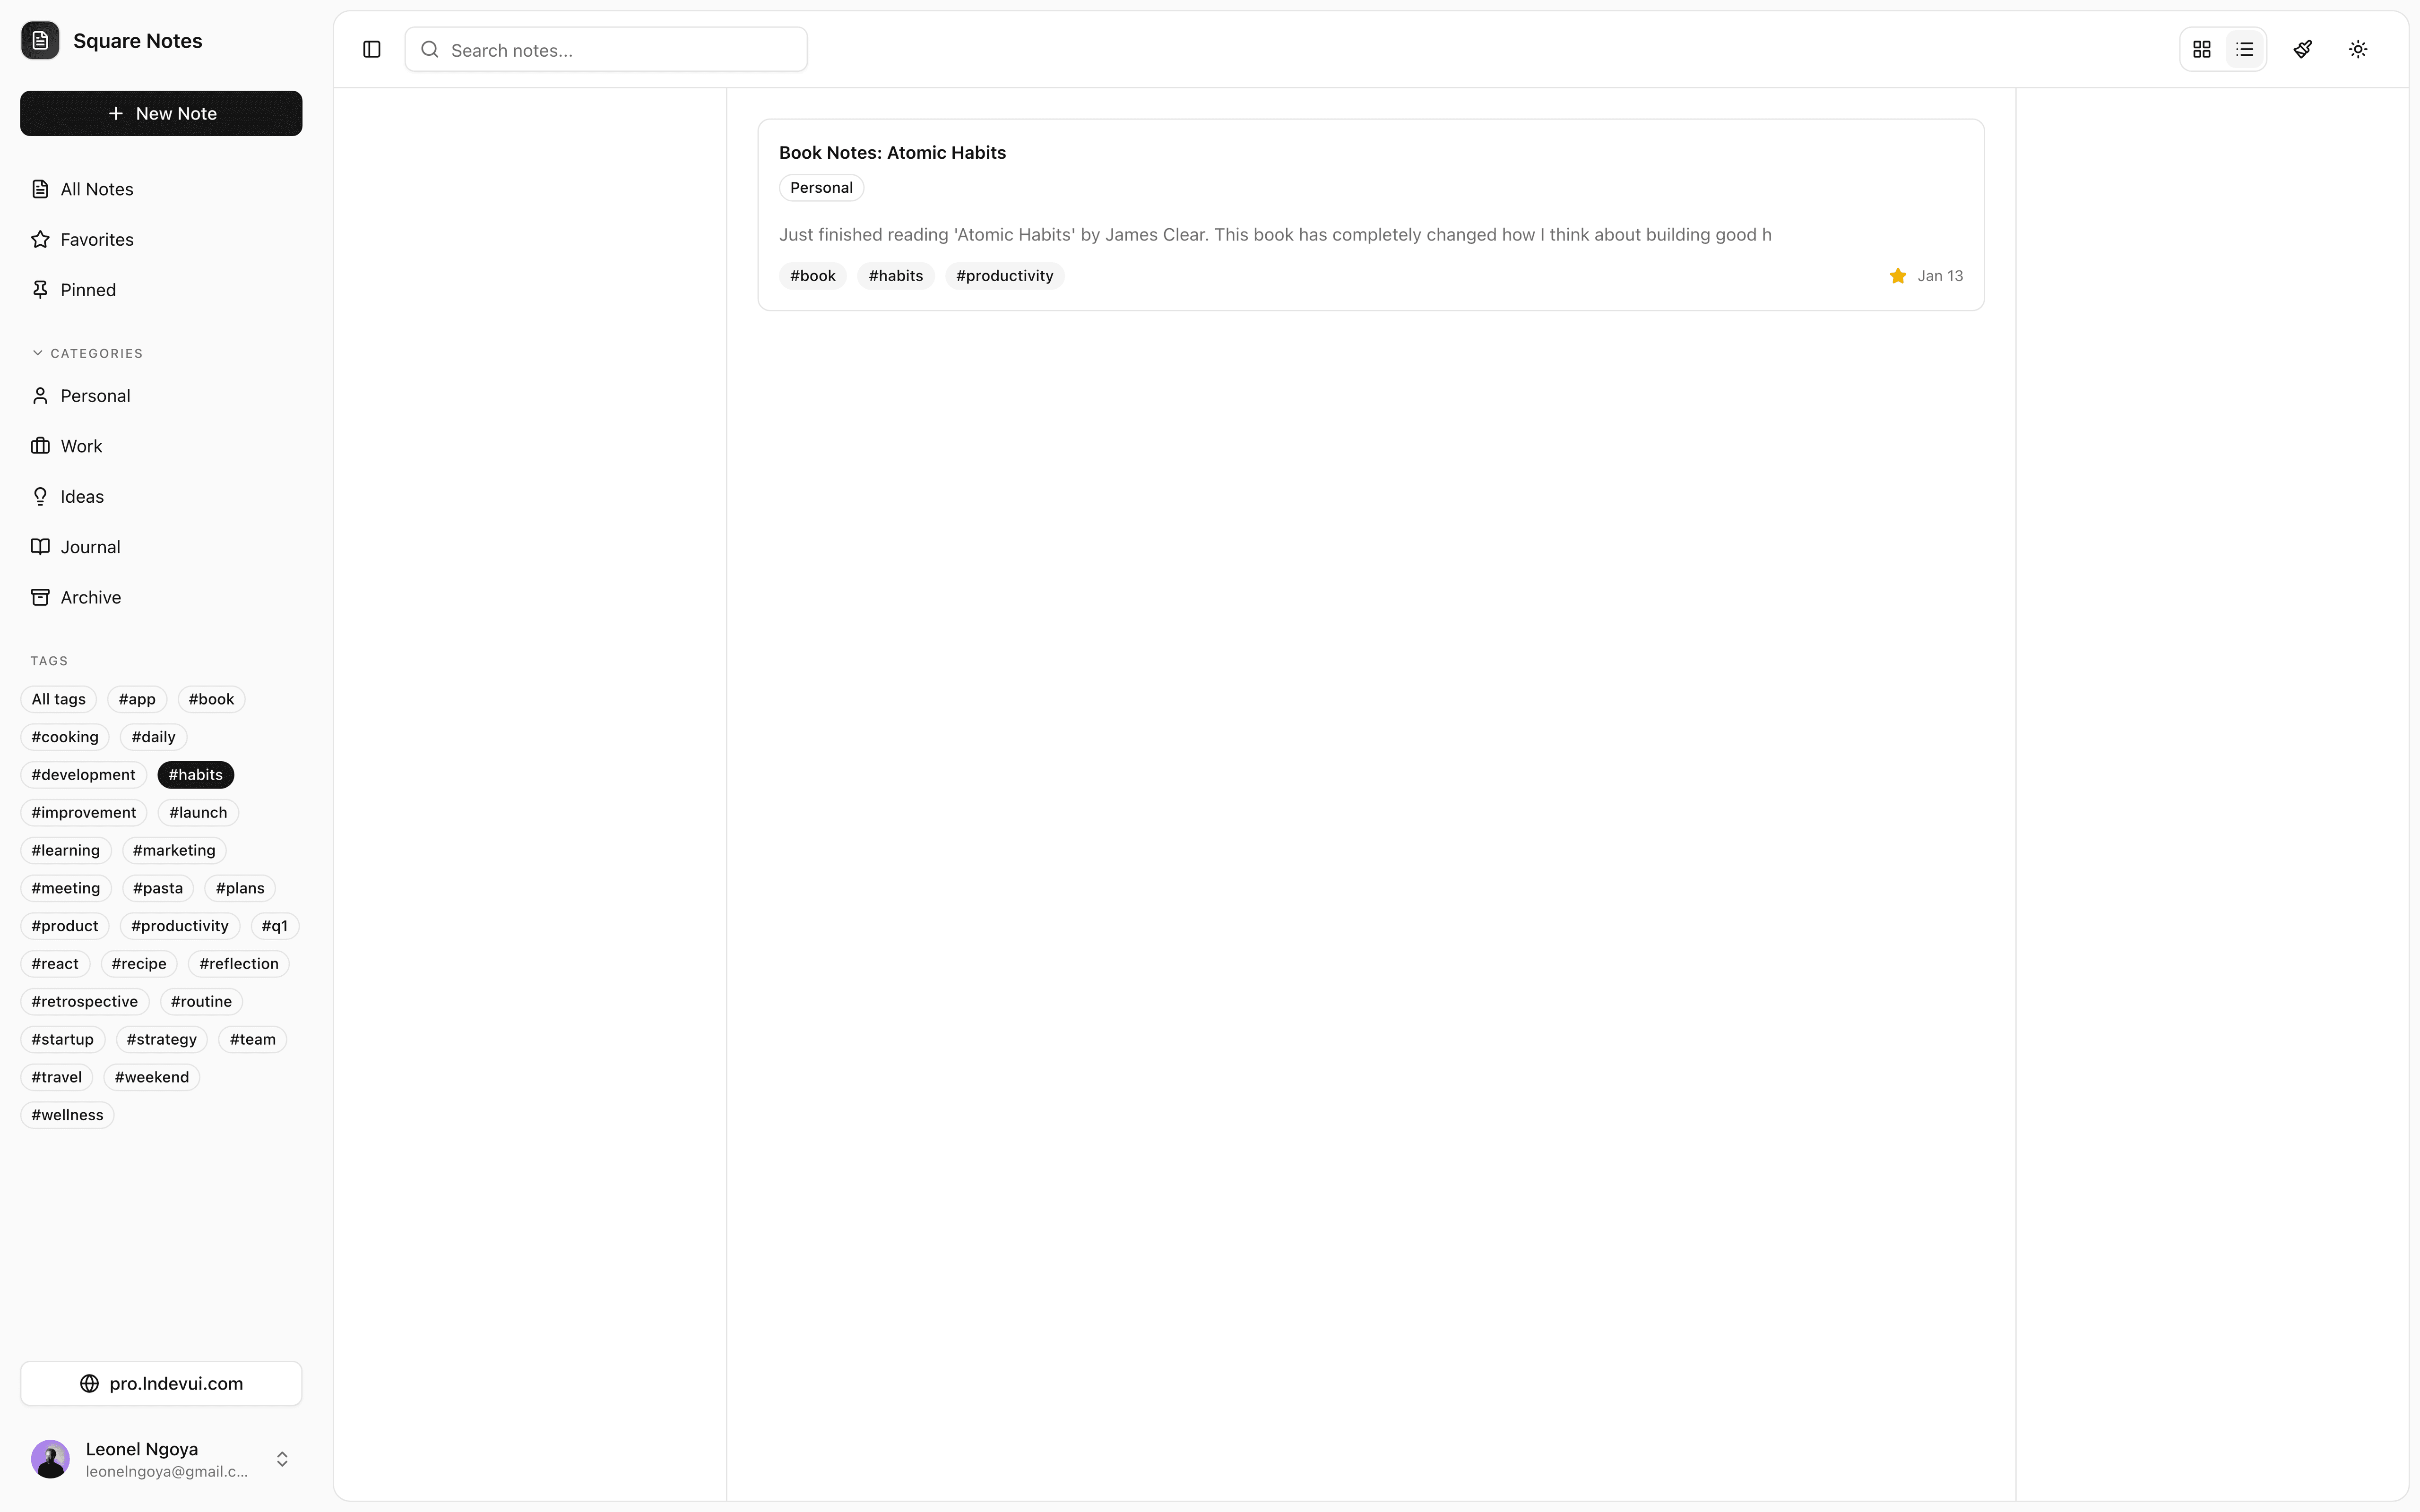2420x1512 pixels.
Task: Create a New Note
Action: click(x=161, y=113)
